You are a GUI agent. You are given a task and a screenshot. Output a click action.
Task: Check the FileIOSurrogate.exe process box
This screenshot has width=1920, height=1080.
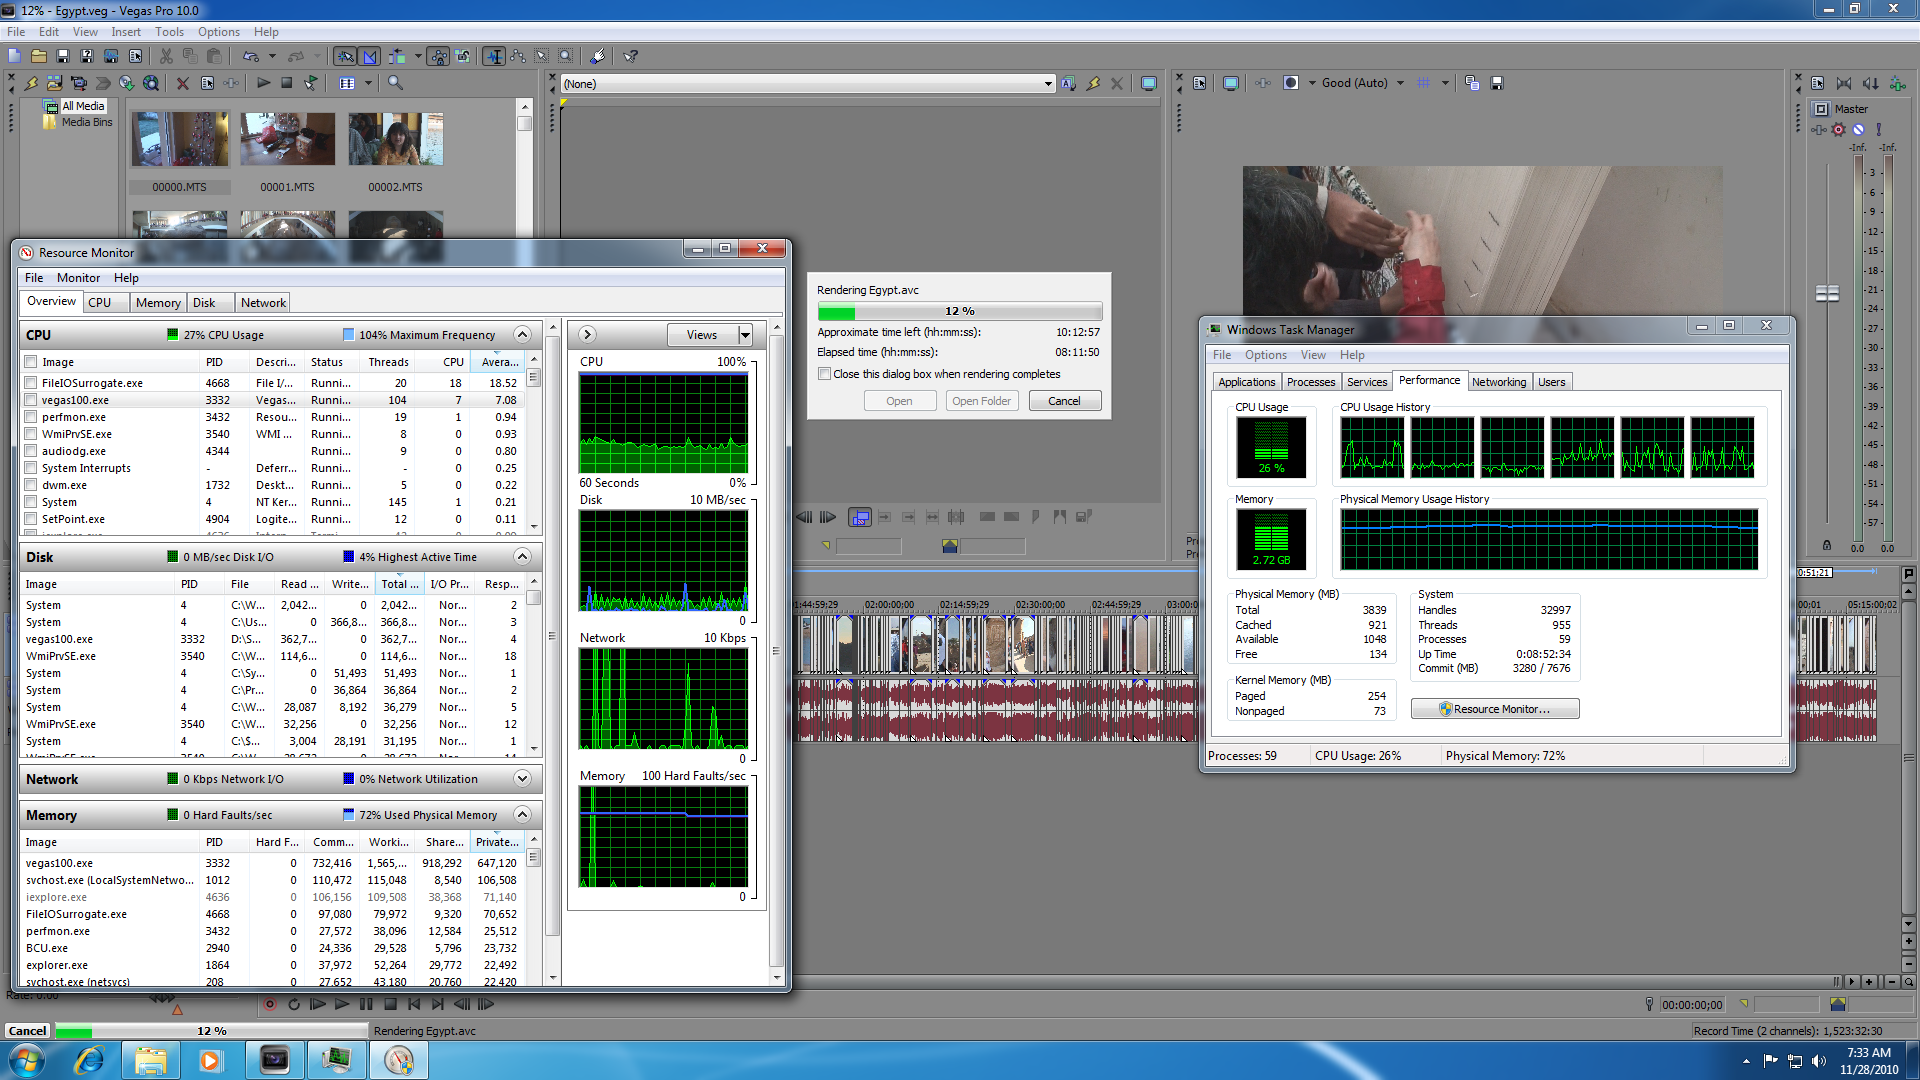click(31, 383)
